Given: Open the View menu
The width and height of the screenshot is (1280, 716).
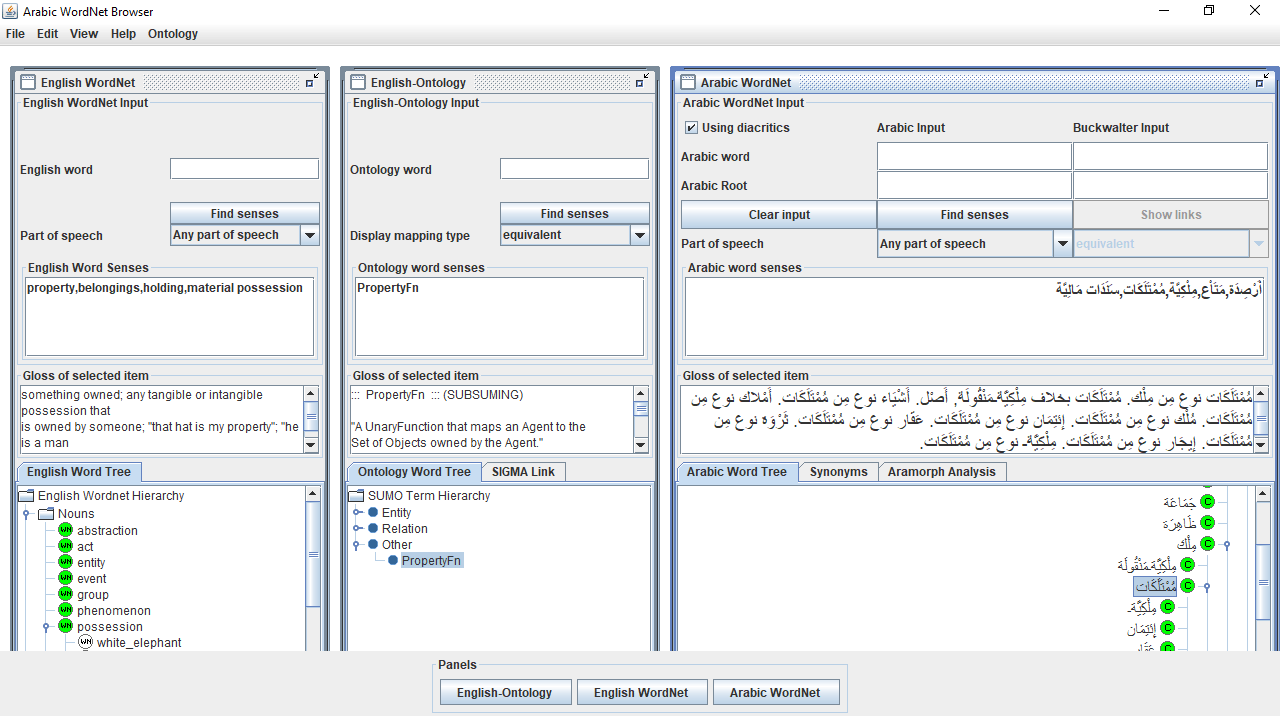Looking at the screenshot, I should (x=84, y=33).
